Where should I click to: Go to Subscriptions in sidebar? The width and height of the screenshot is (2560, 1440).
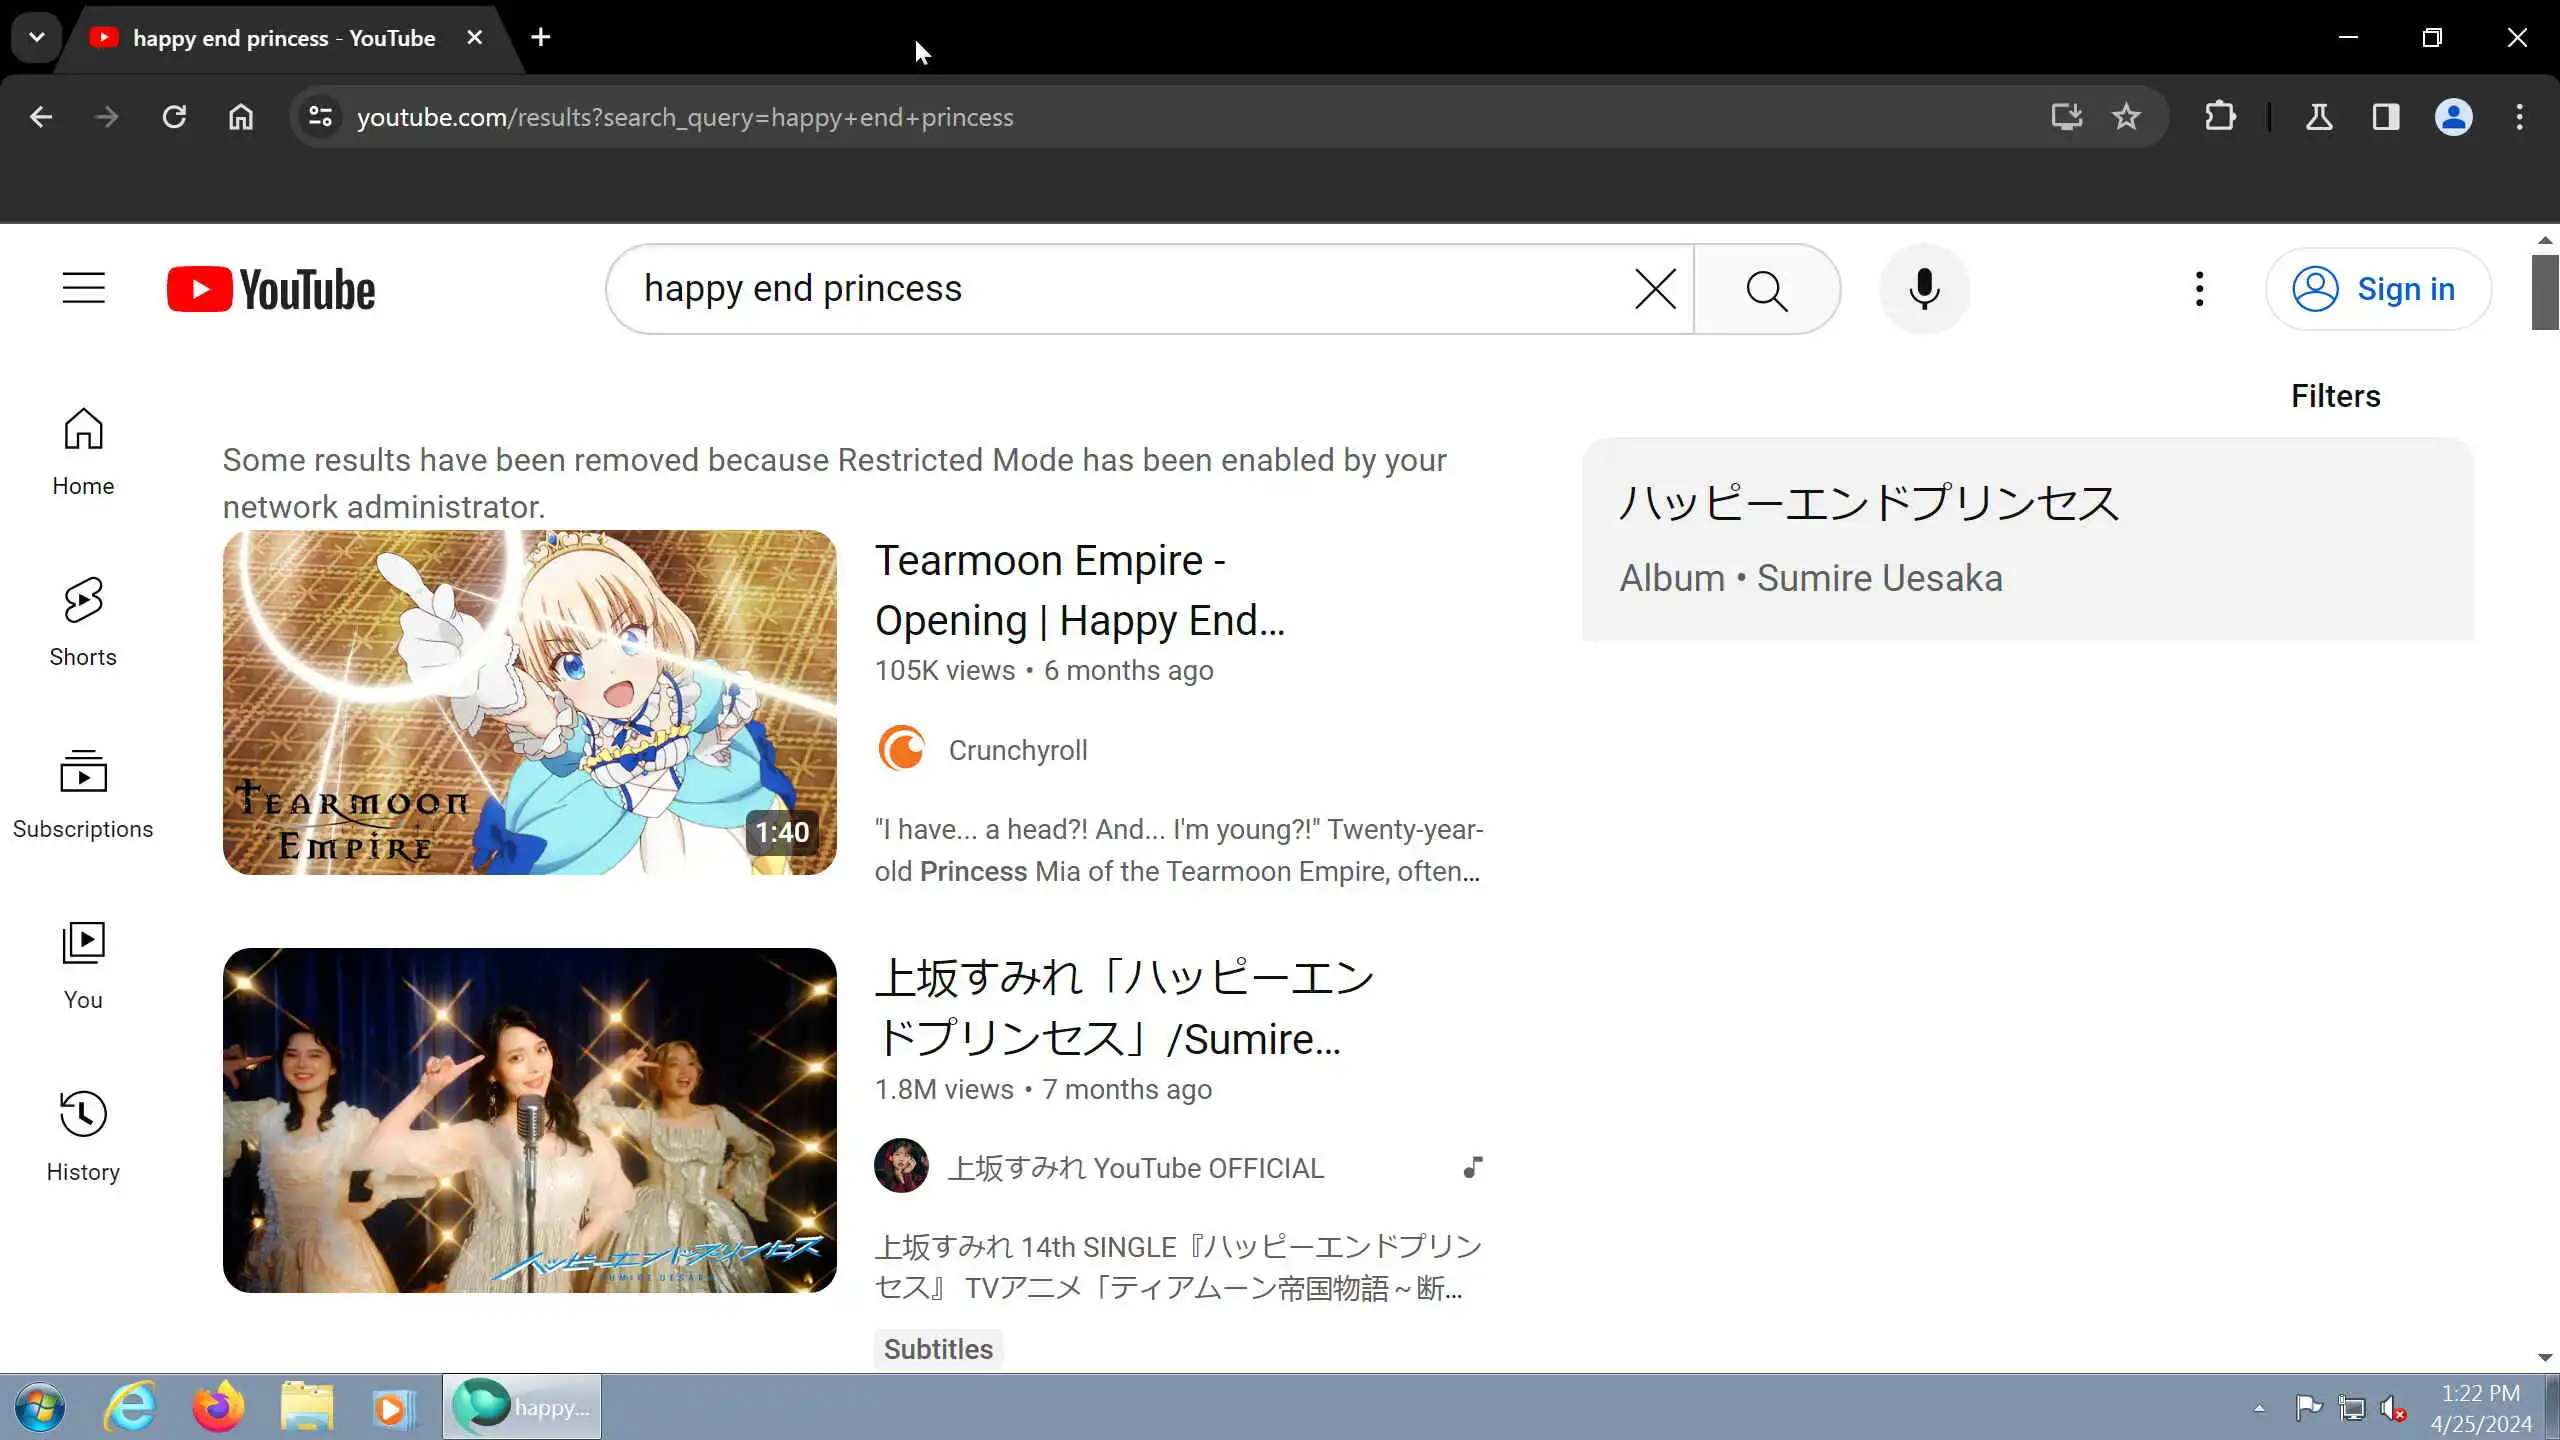click(x=83, y=794)
